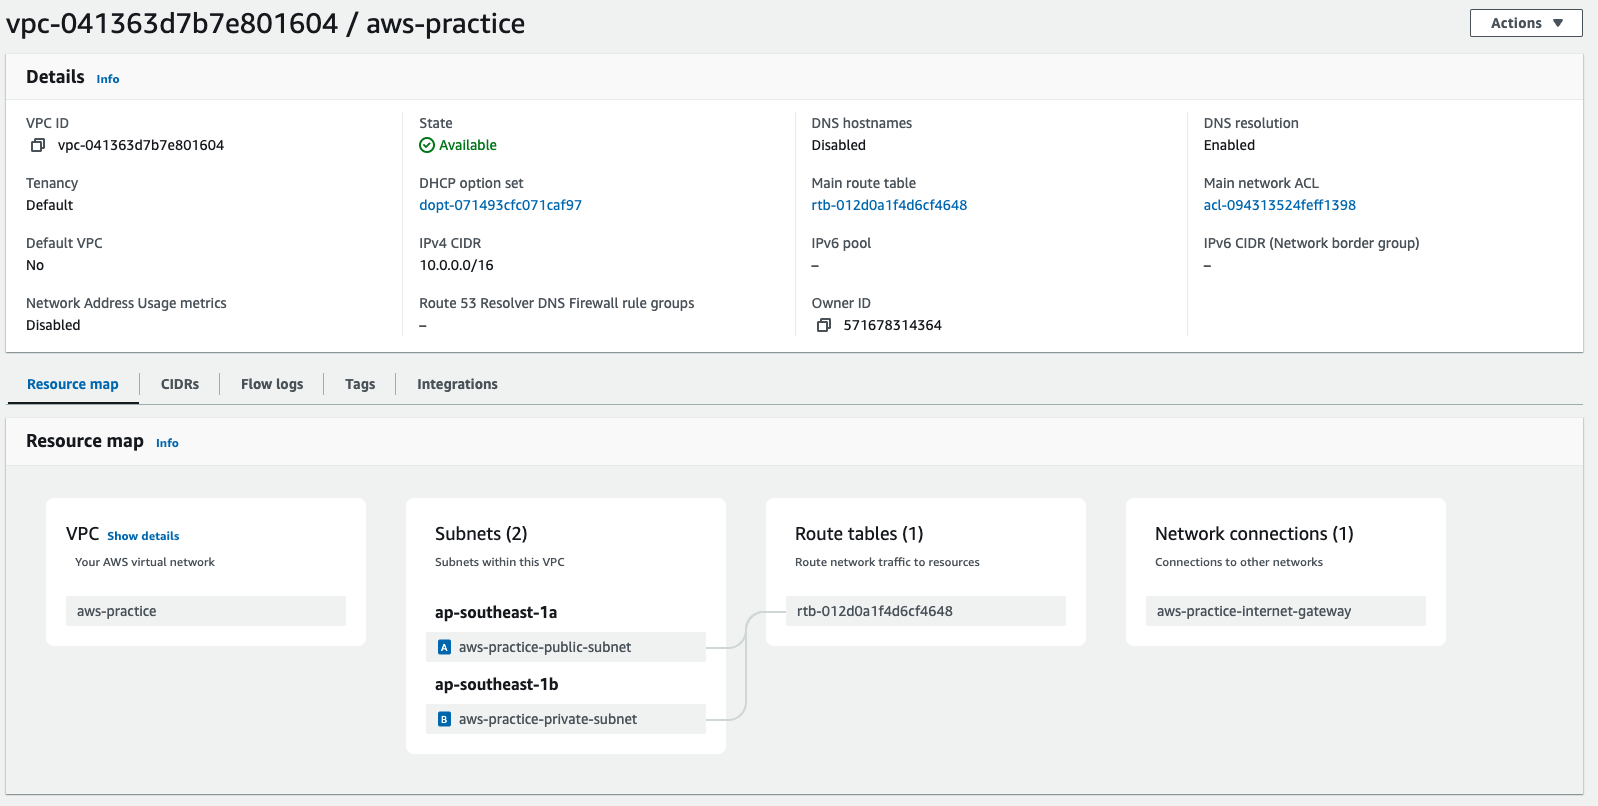The width and height of the screenshot is (1598, 806).
Task: Open network ACL acl-094313524feff1398 link
Action: pos(1279,205)
